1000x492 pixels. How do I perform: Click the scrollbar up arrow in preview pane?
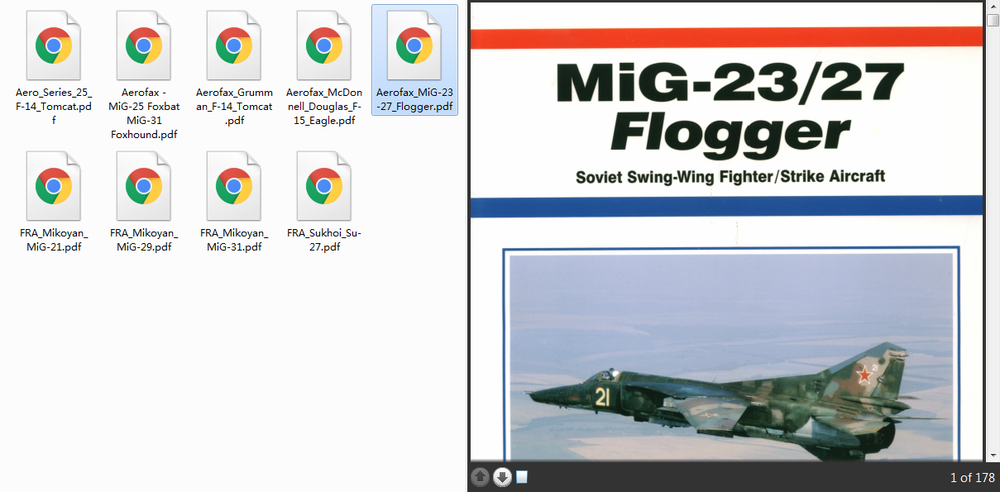tap(994, 6)
